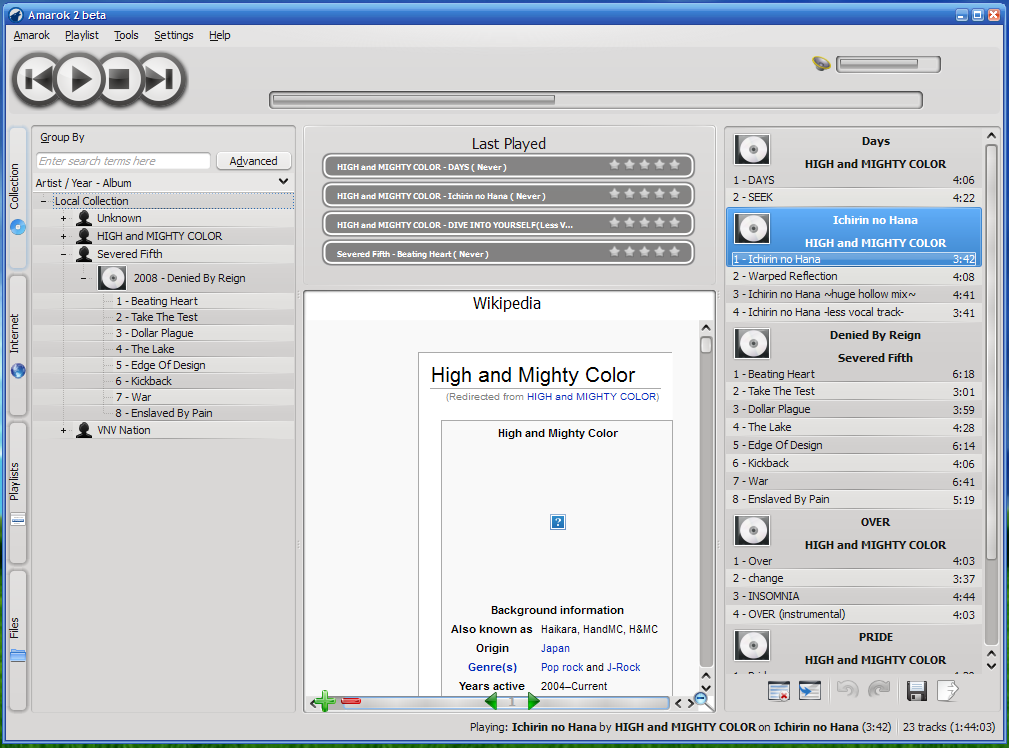Open the Settings menu
Image resolution: width=1009 pixels, height=748 pixels.
point(174,35)
